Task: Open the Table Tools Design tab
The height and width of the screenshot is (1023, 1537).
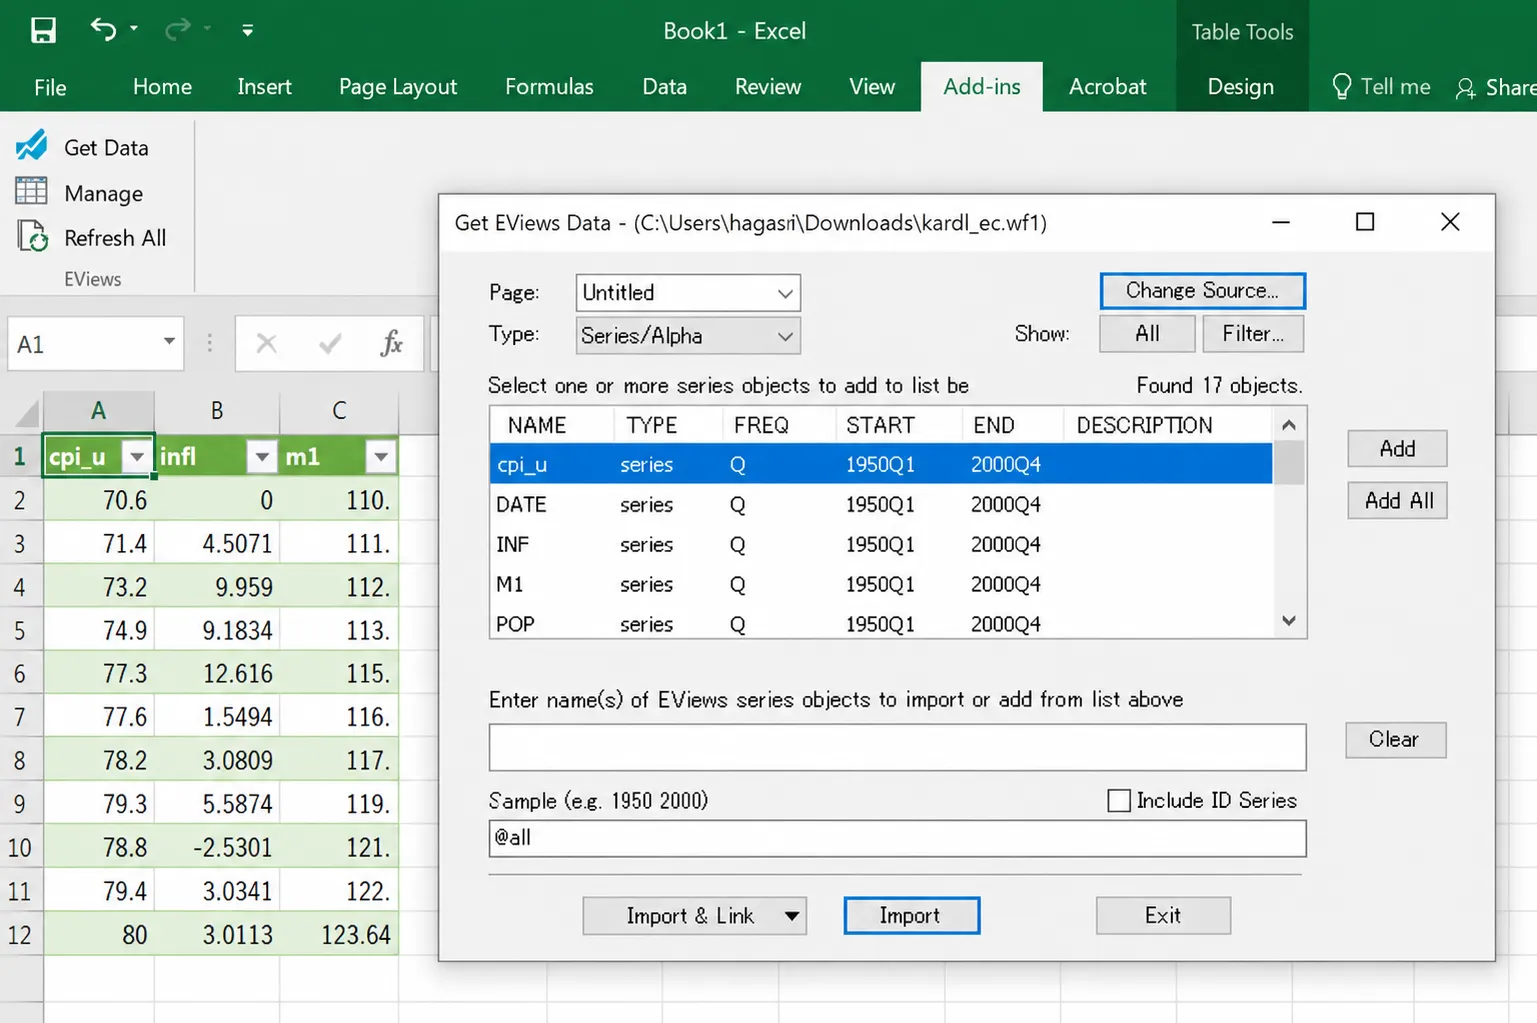Action: 1240,87
